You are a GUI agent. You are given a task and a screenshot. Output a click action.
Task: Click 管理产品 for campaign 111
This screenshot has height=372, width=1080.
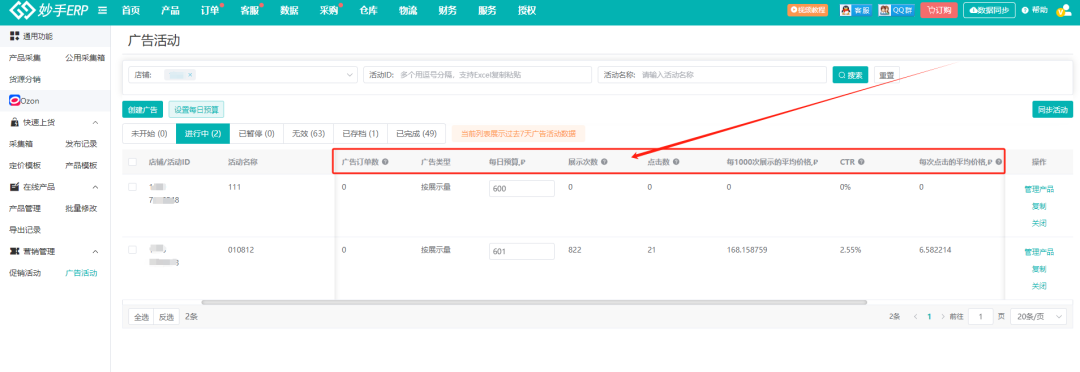tap(1039, 188)
